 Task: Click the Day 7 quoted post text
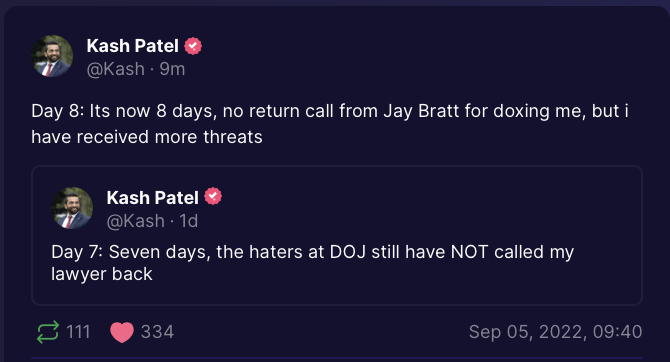(x=312, y=263)
